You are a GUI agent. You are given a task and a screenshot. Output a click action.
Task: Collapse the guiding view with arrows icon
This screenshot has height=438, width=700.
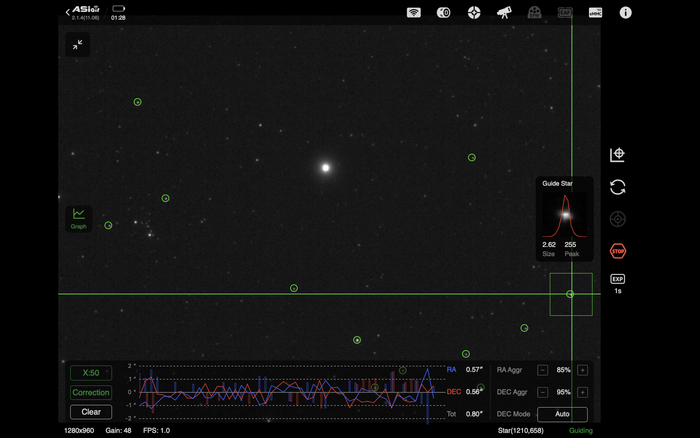(x=78, y=44)
